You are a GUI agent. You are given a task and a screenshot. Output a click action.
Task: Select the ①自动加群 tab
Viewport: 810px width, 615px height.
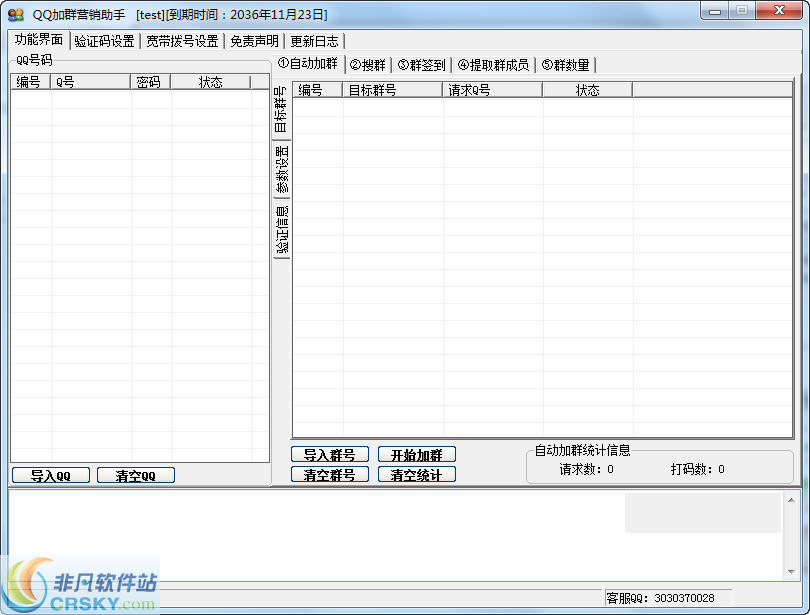[308, 64]
